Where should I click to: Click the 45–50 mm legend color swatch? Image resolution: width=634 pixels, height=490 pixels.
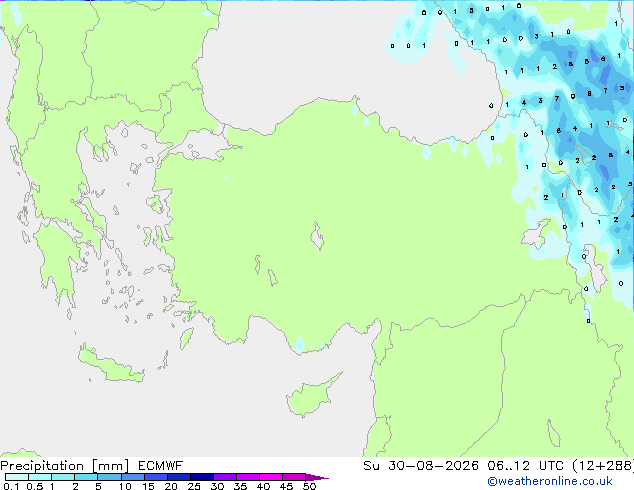pyautogui.click(x=294, y=477)
